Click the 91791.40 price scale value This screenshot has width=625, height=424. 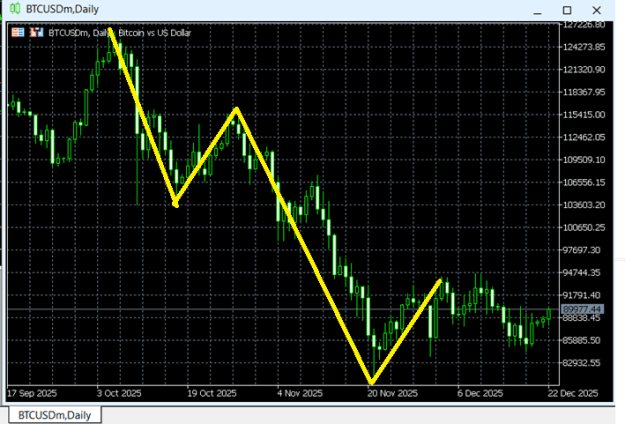pyautogui.click(x=584, y=295)
